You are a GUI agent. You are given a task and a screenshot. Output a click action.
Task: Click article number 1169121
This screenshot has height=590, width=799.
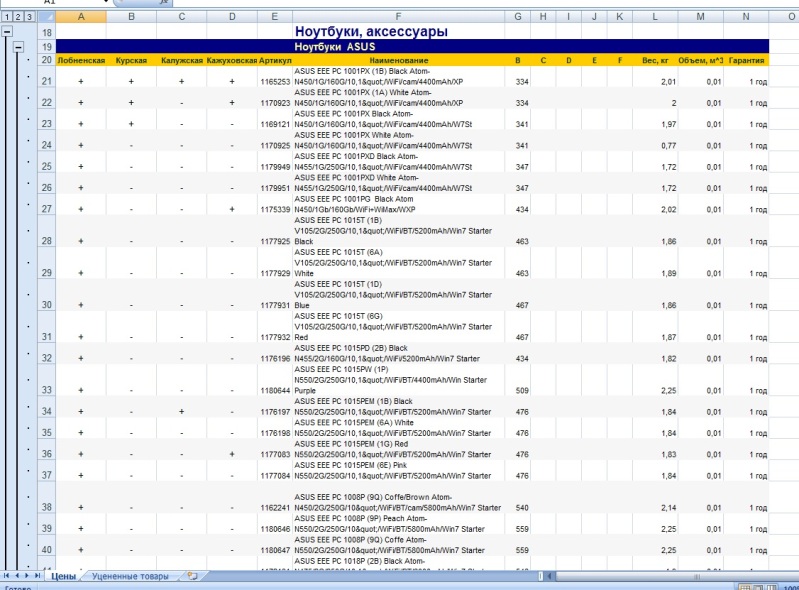[x=275, y=124]
